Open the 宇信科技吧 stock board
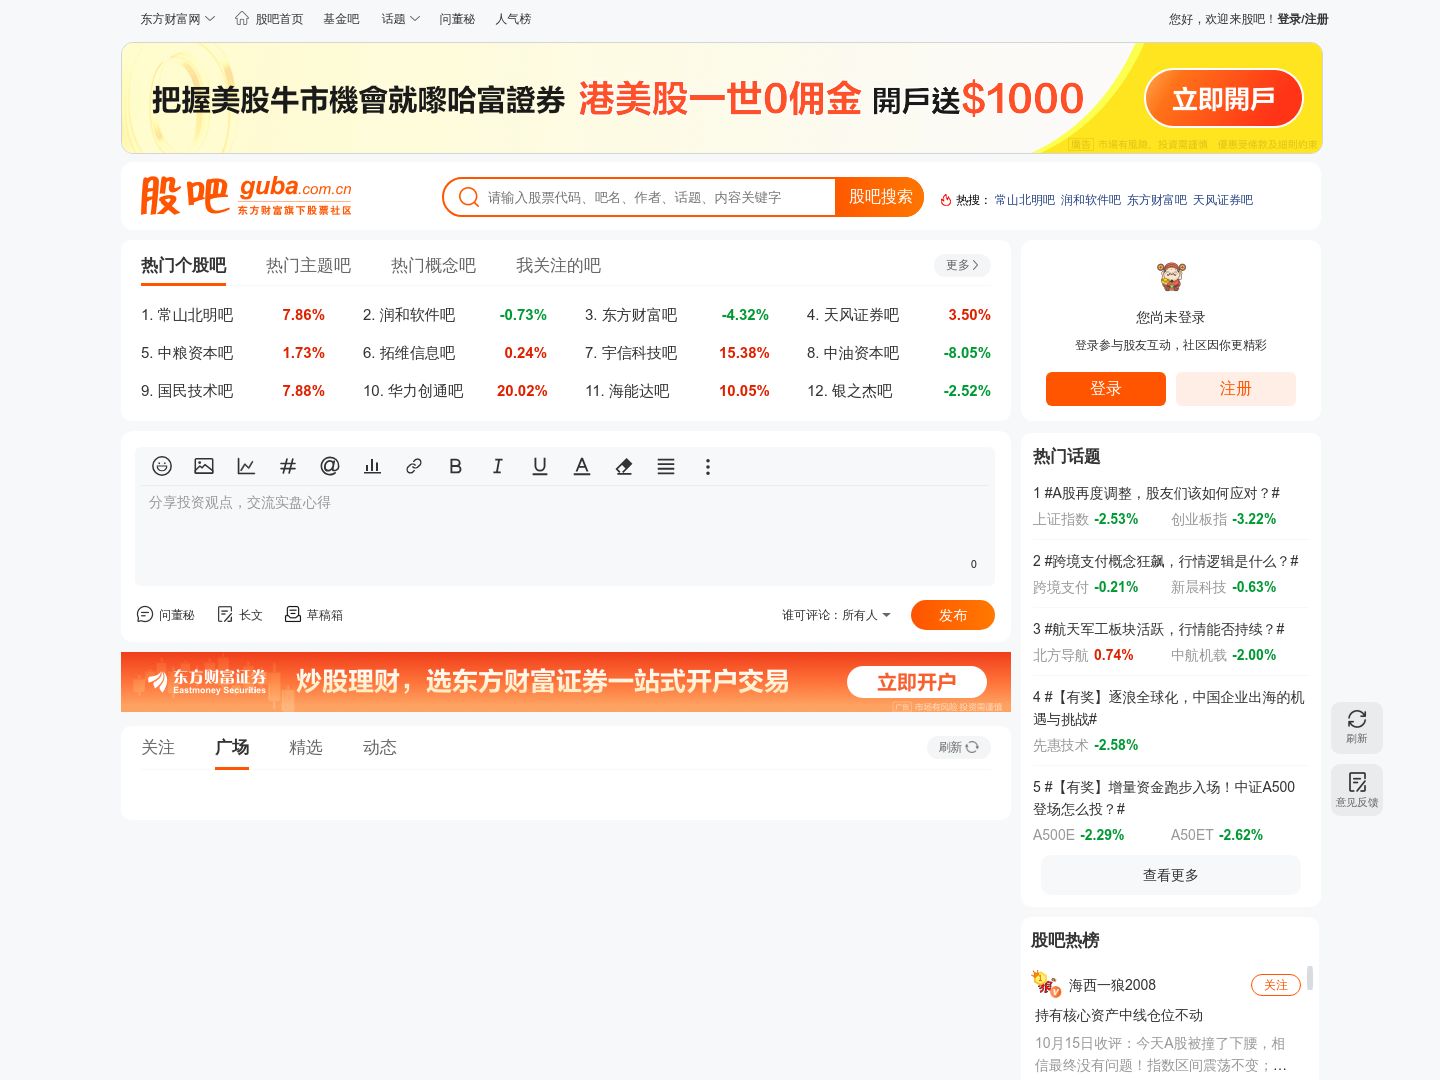1440x1080 pixels. (x=631, y=353)
